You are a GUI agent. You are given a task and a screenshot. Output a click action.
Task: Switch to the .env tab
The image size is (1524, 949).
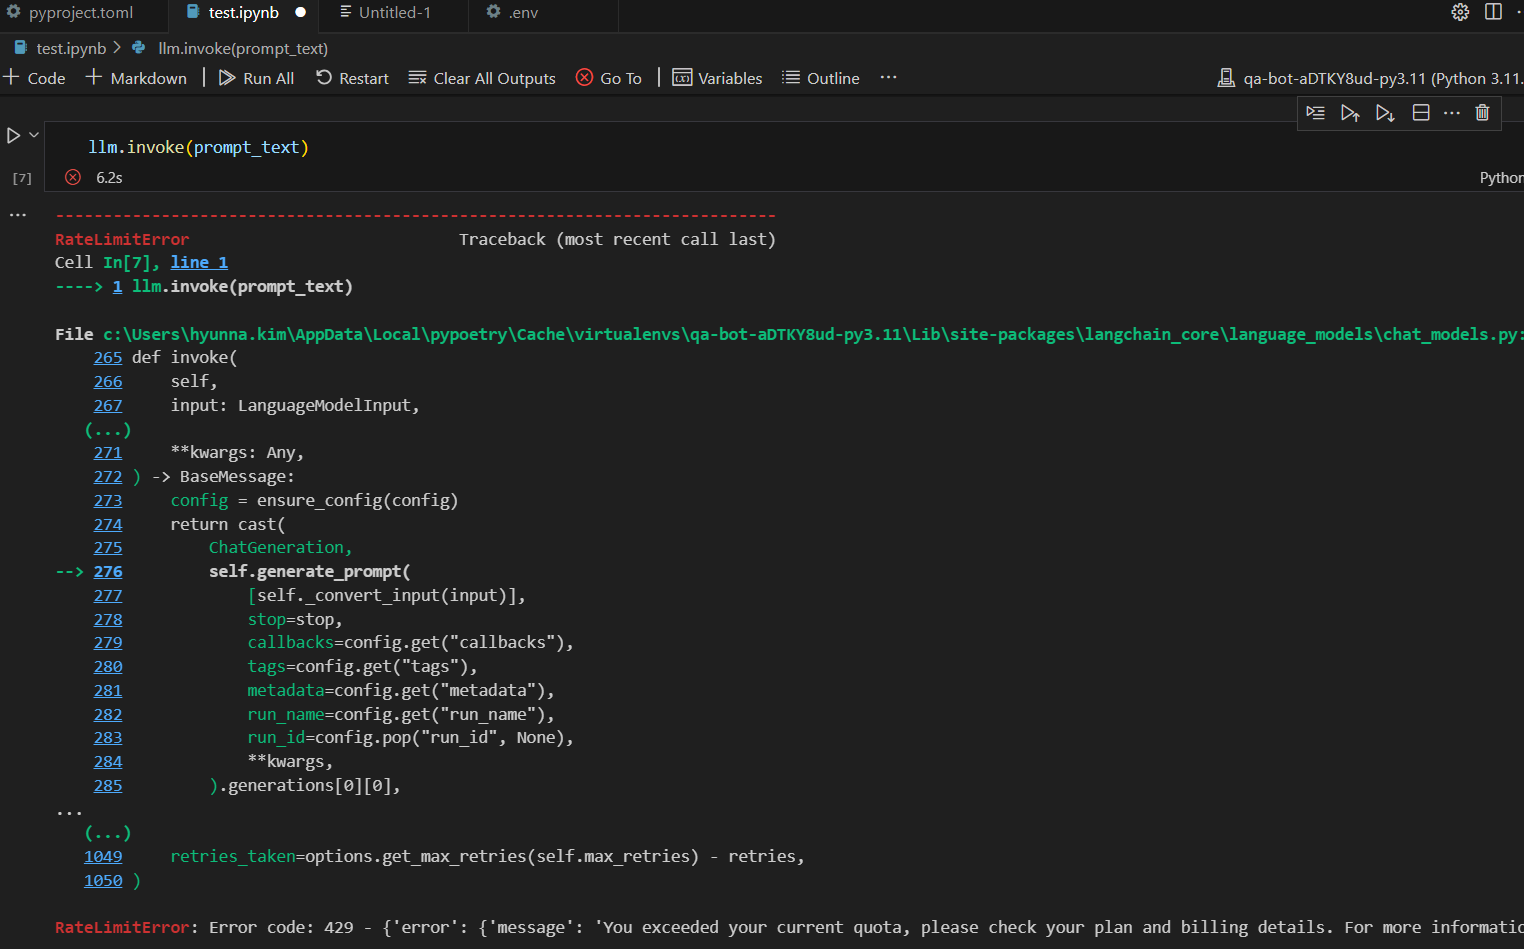pyautogui.click(x=523, y=13)
